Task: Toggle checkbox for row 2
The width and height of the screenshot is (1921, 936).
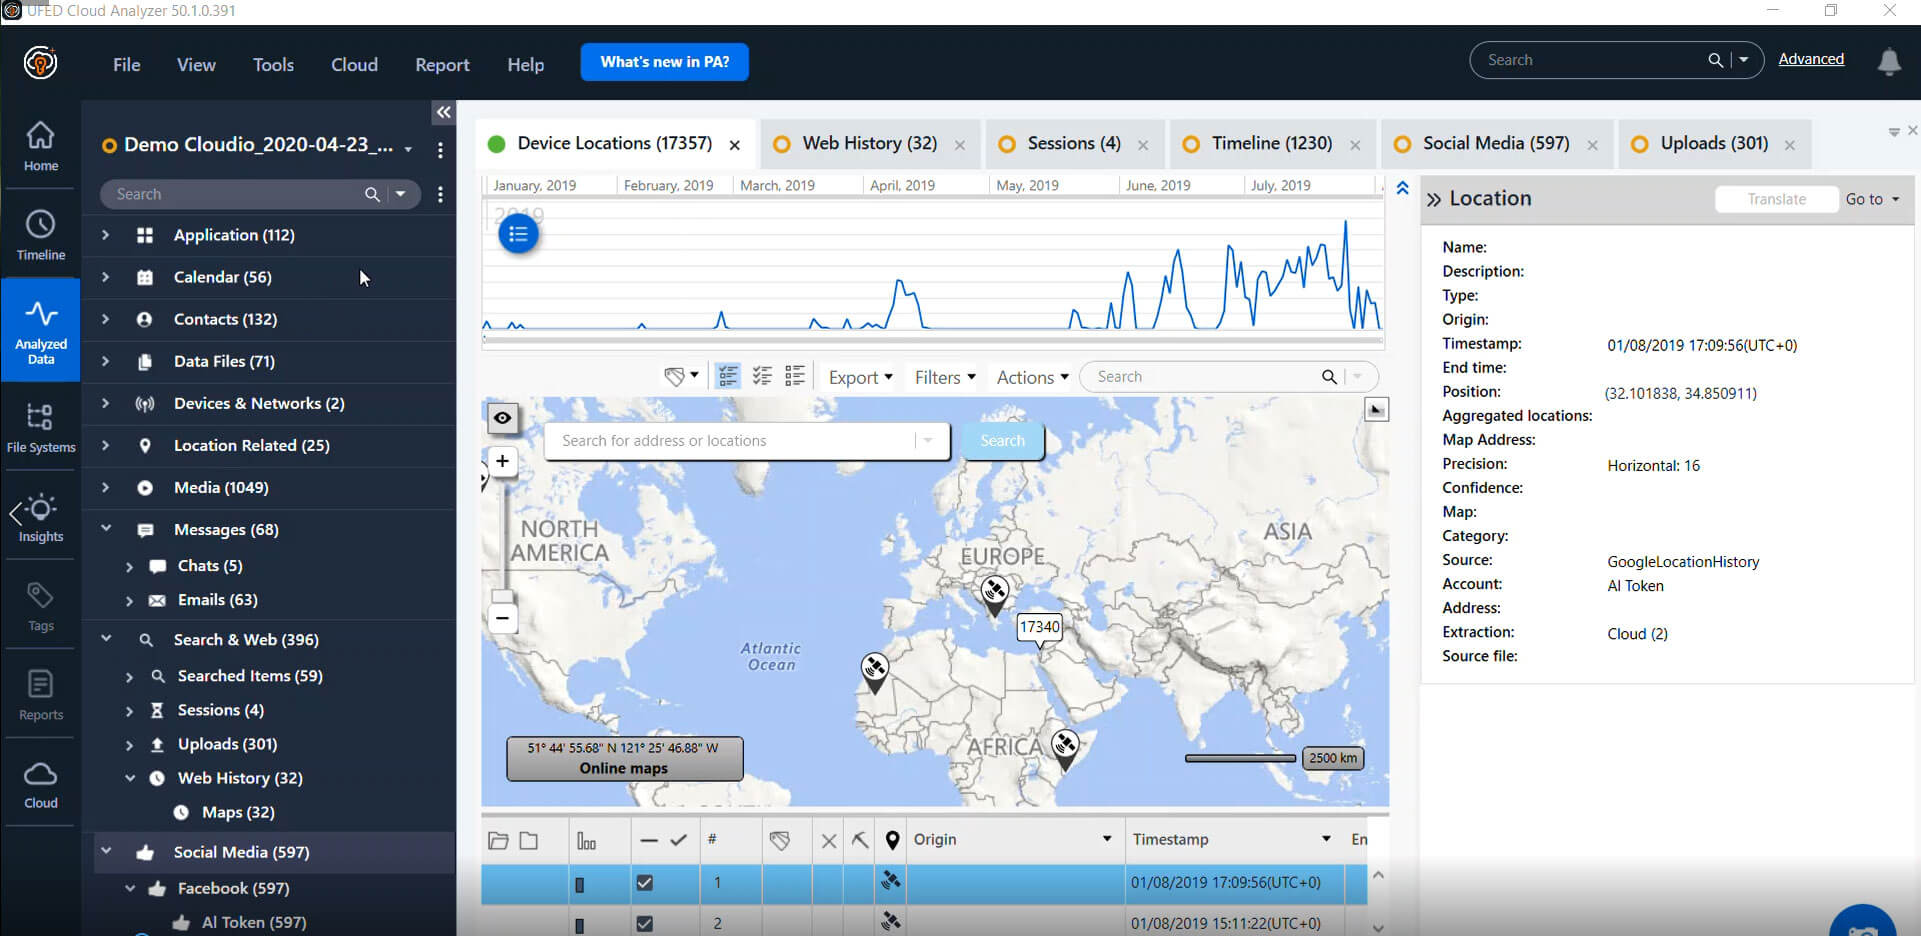Action: (645, 923)
